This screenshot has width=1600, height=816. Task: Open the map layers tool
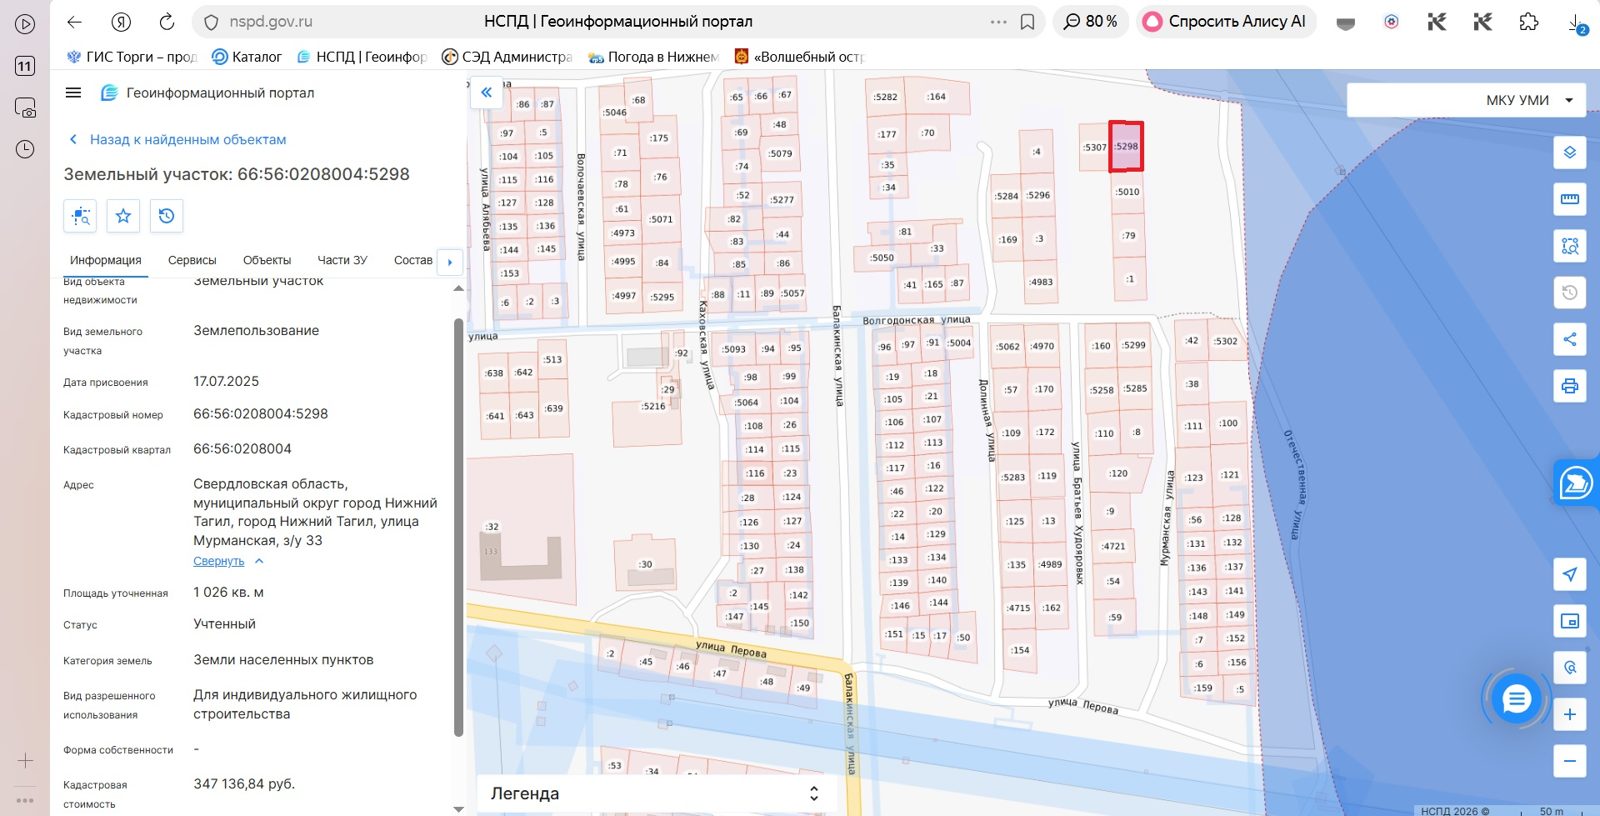[1569, 152]
